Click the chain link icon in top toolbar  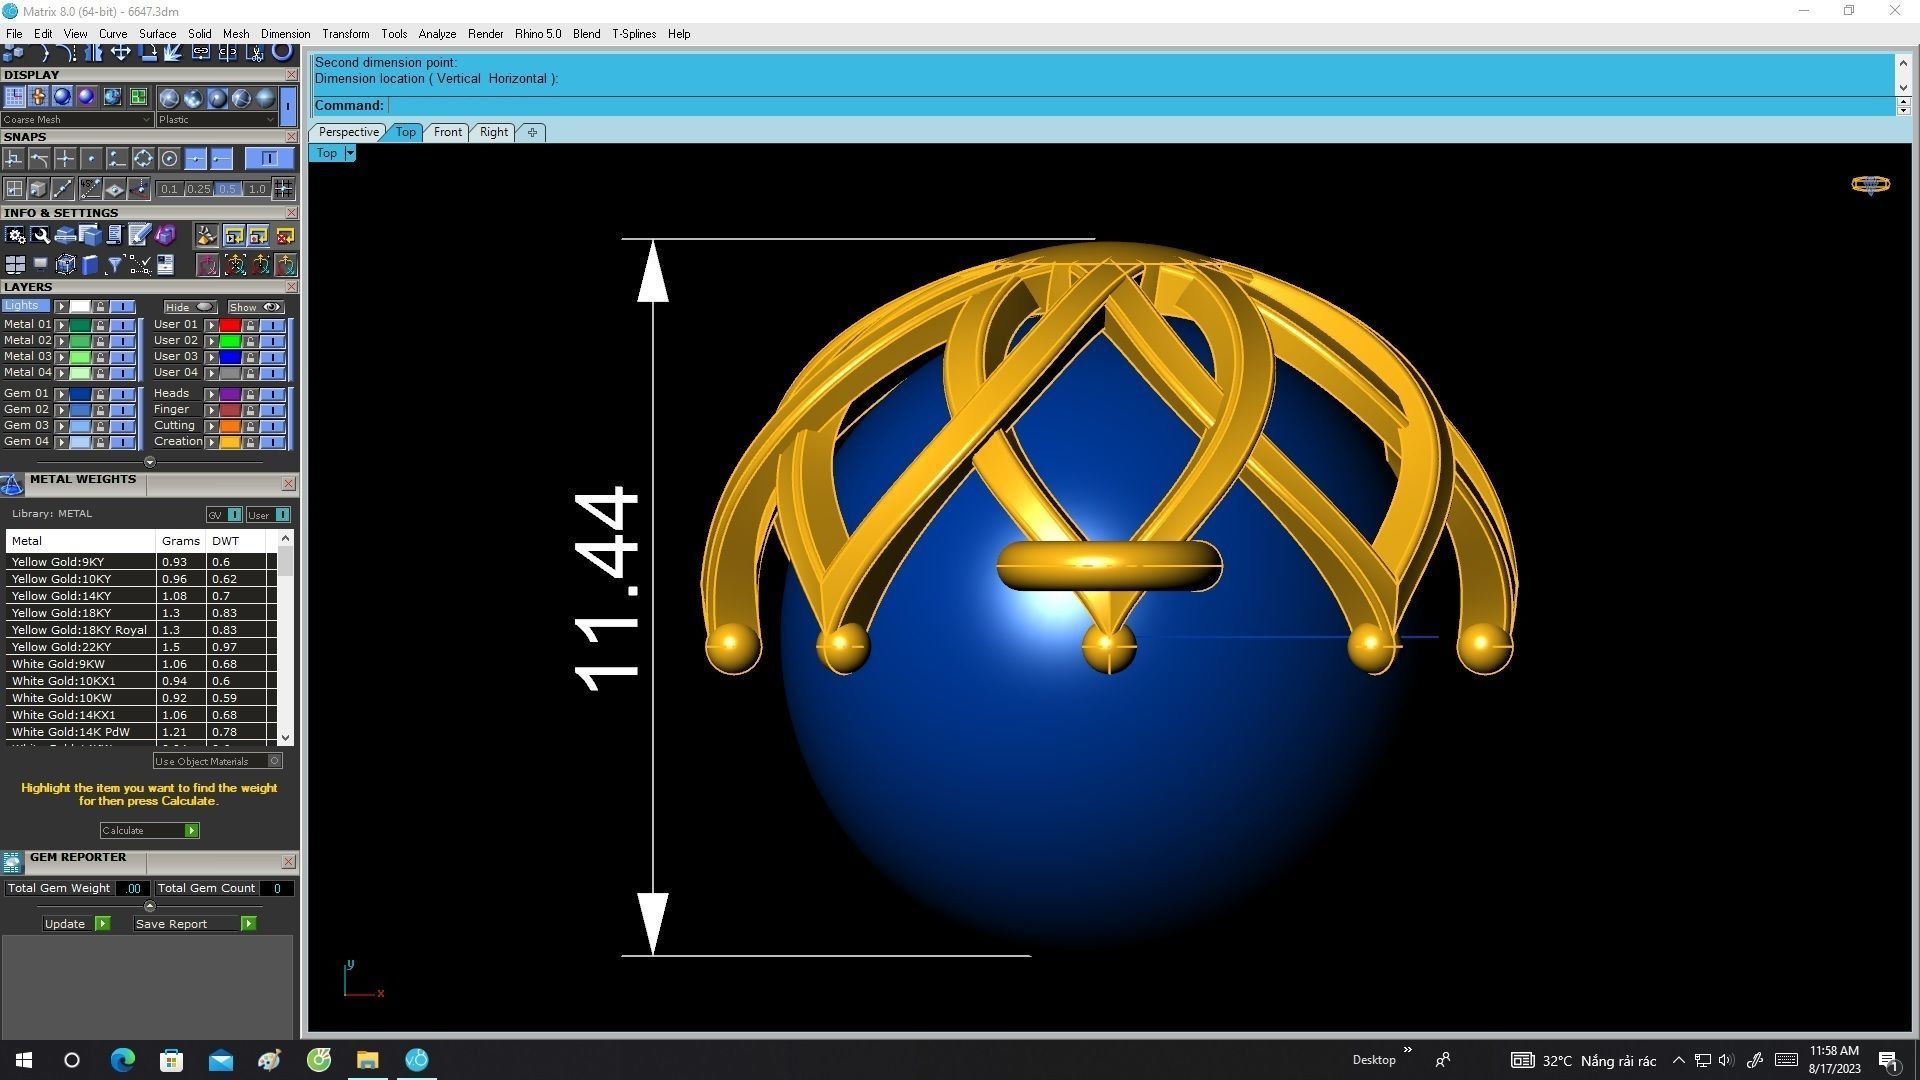pos(201,52)
